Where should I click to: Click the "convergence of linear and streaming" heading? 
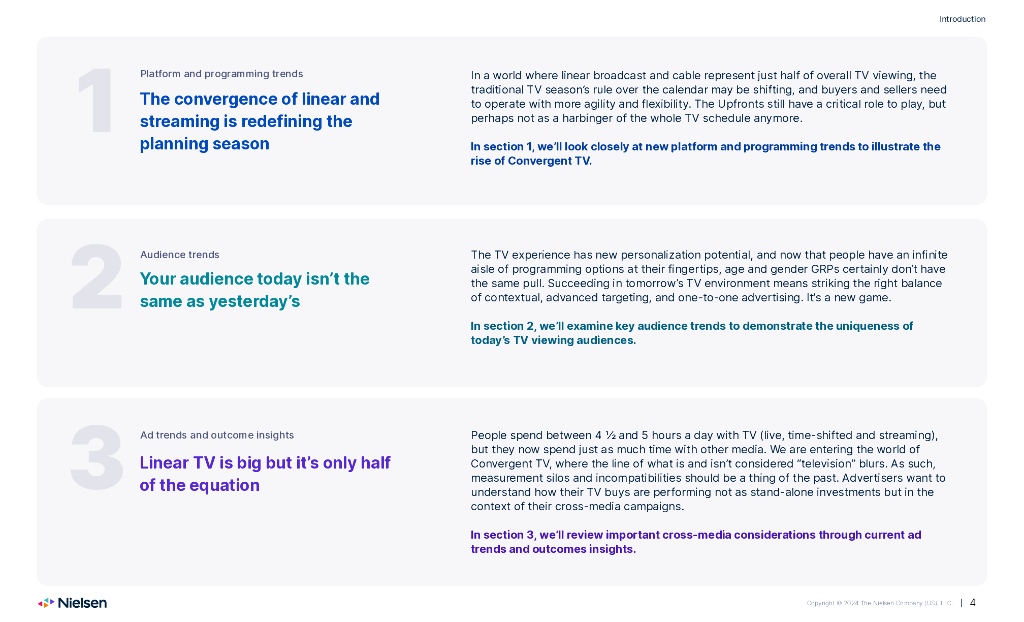(259, 121)
